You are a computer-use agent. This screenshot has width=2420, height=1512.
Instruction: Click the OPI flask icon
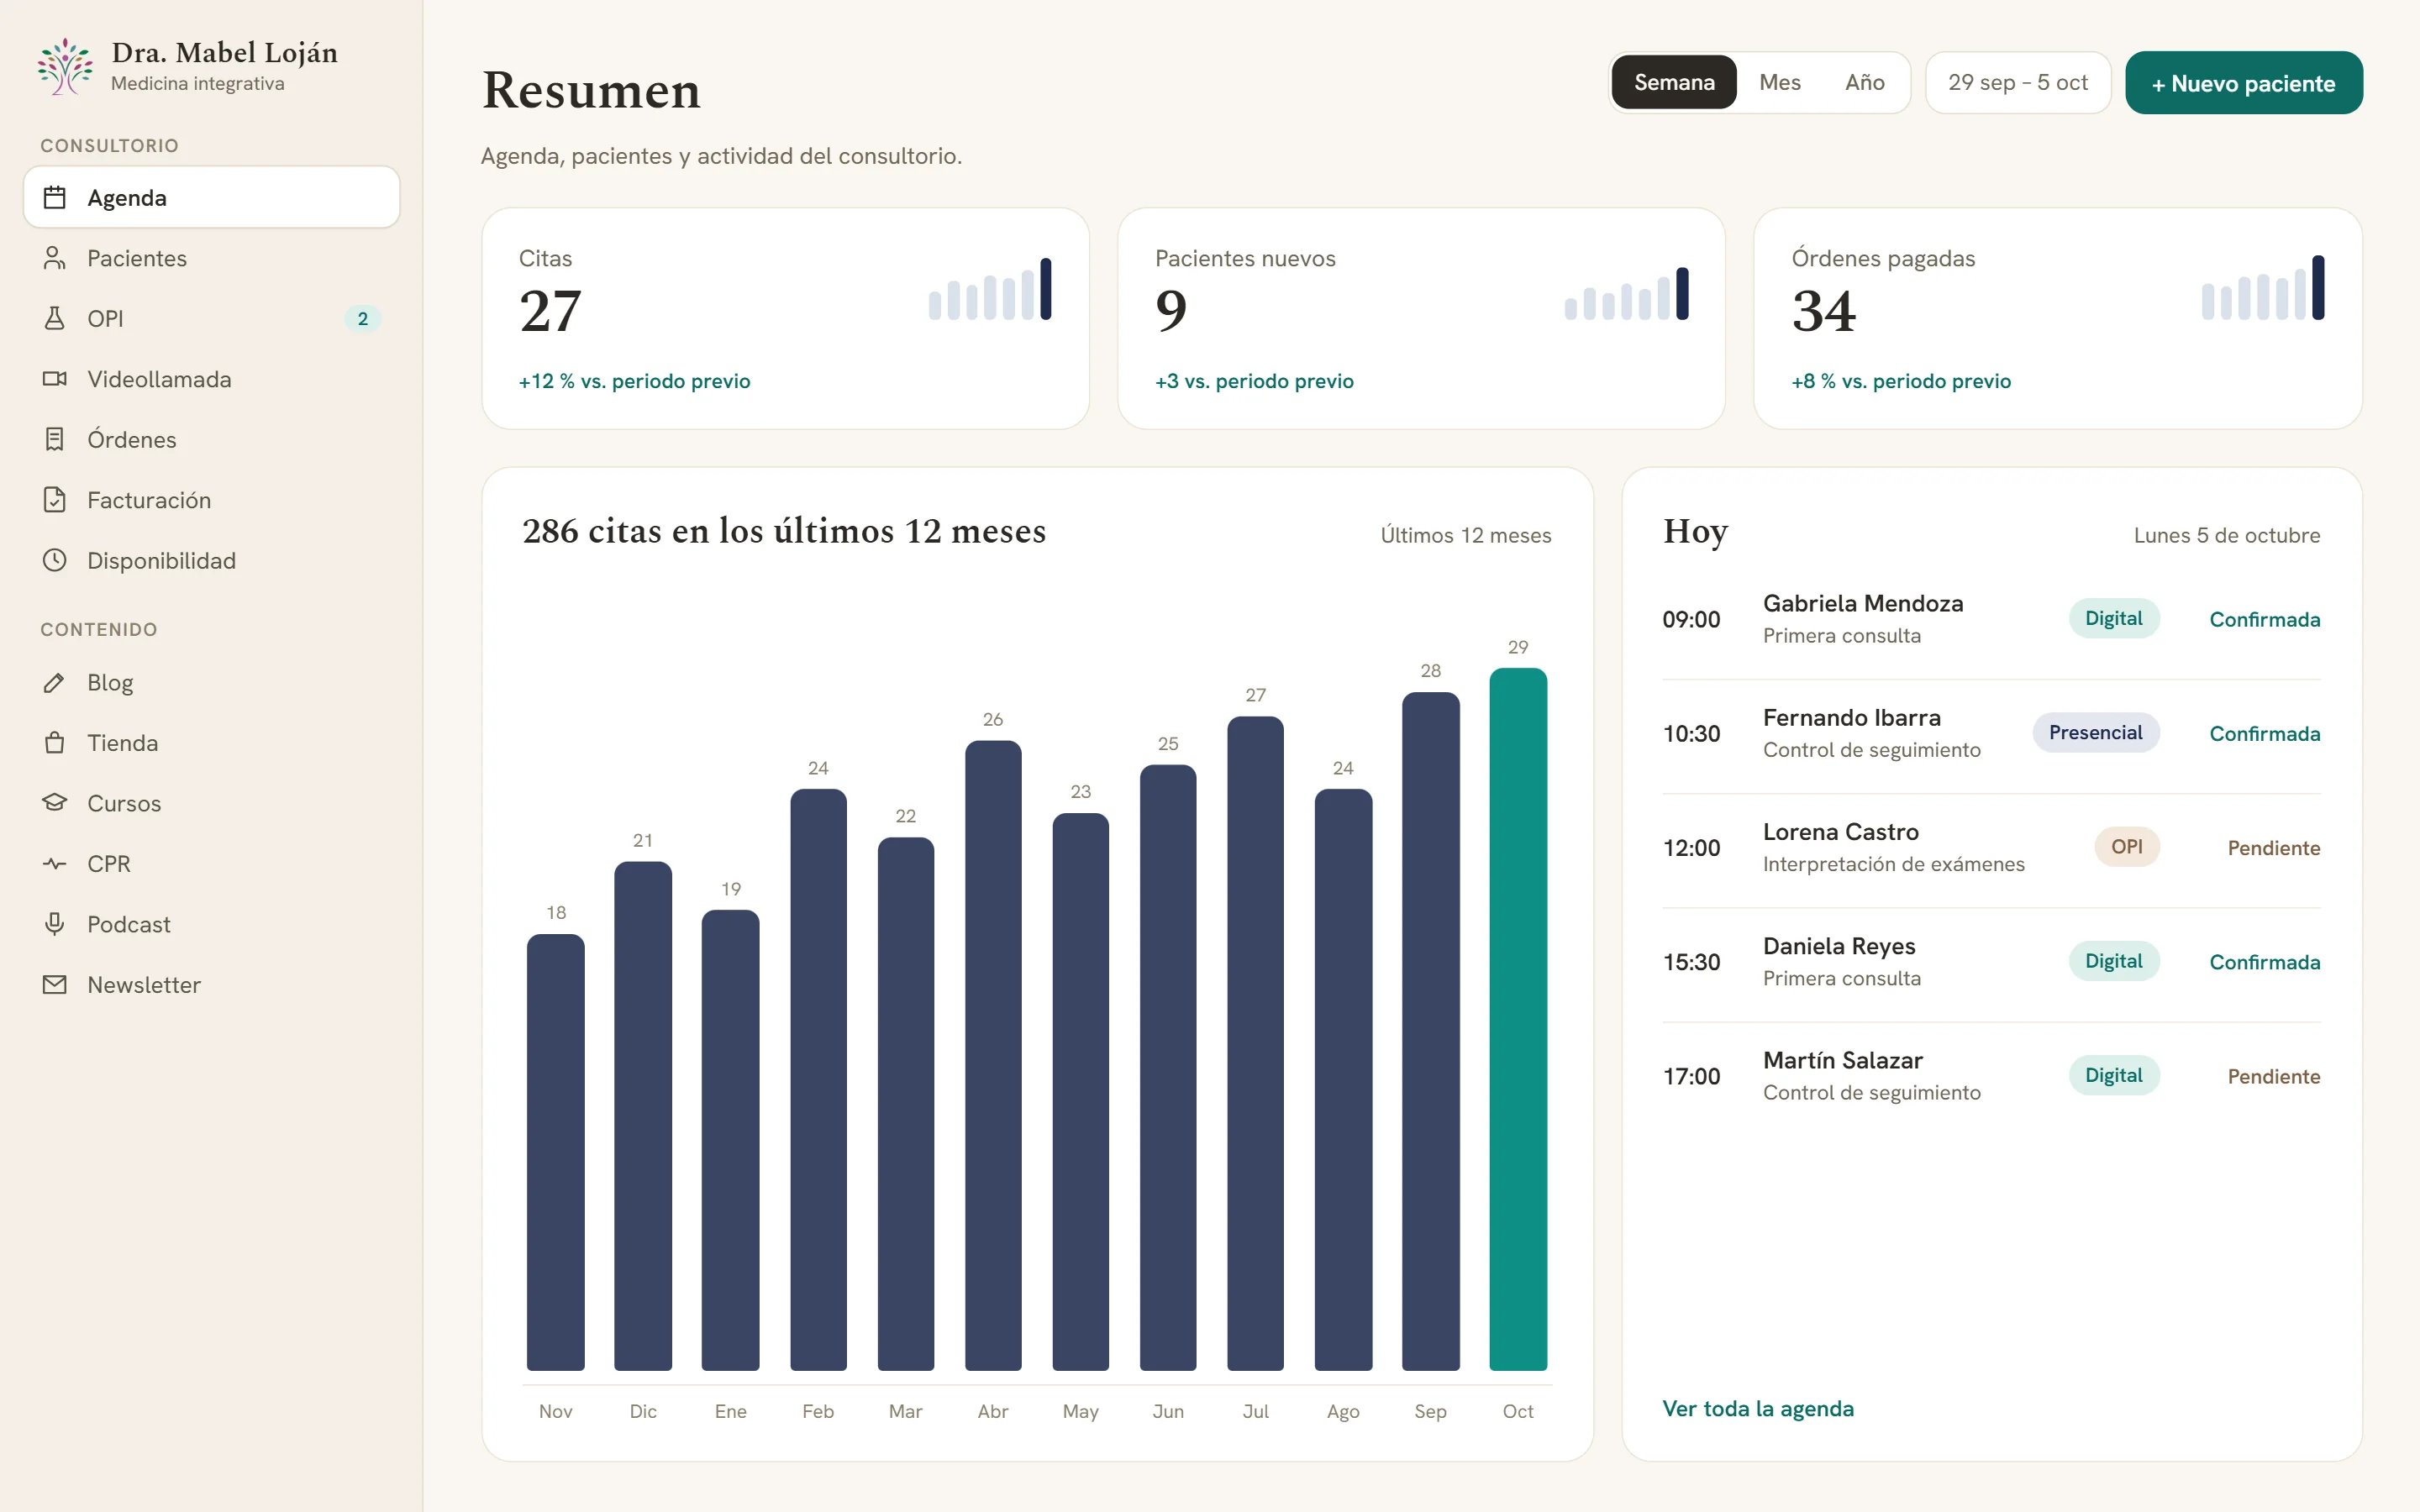(x=55, y=318)
